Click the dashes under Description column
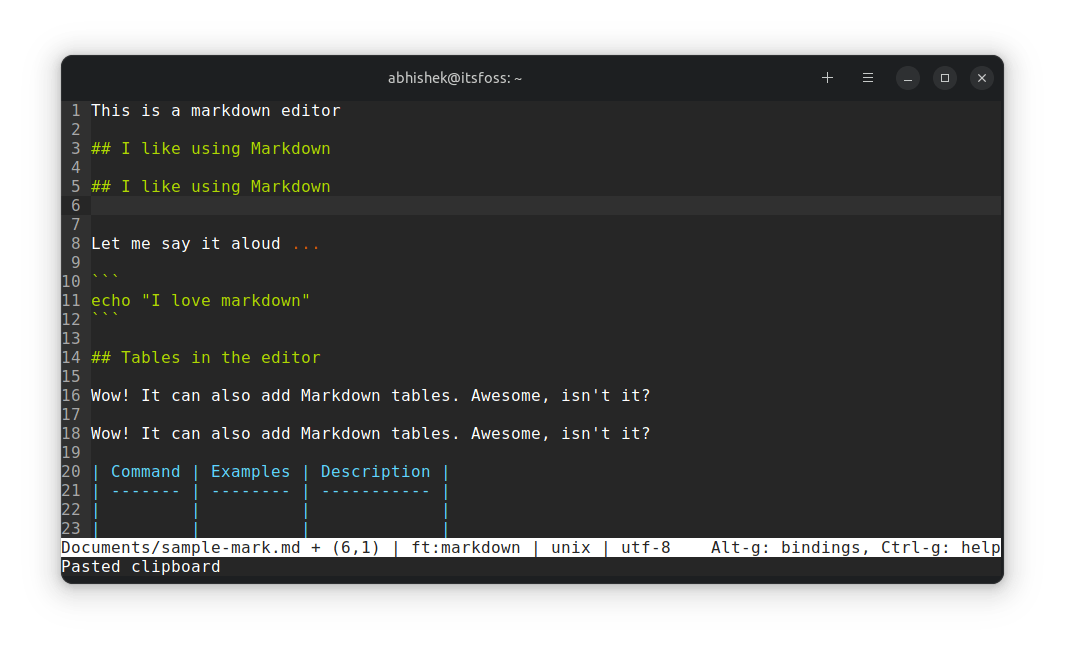The image size is (1065, 651). (375, 491)
